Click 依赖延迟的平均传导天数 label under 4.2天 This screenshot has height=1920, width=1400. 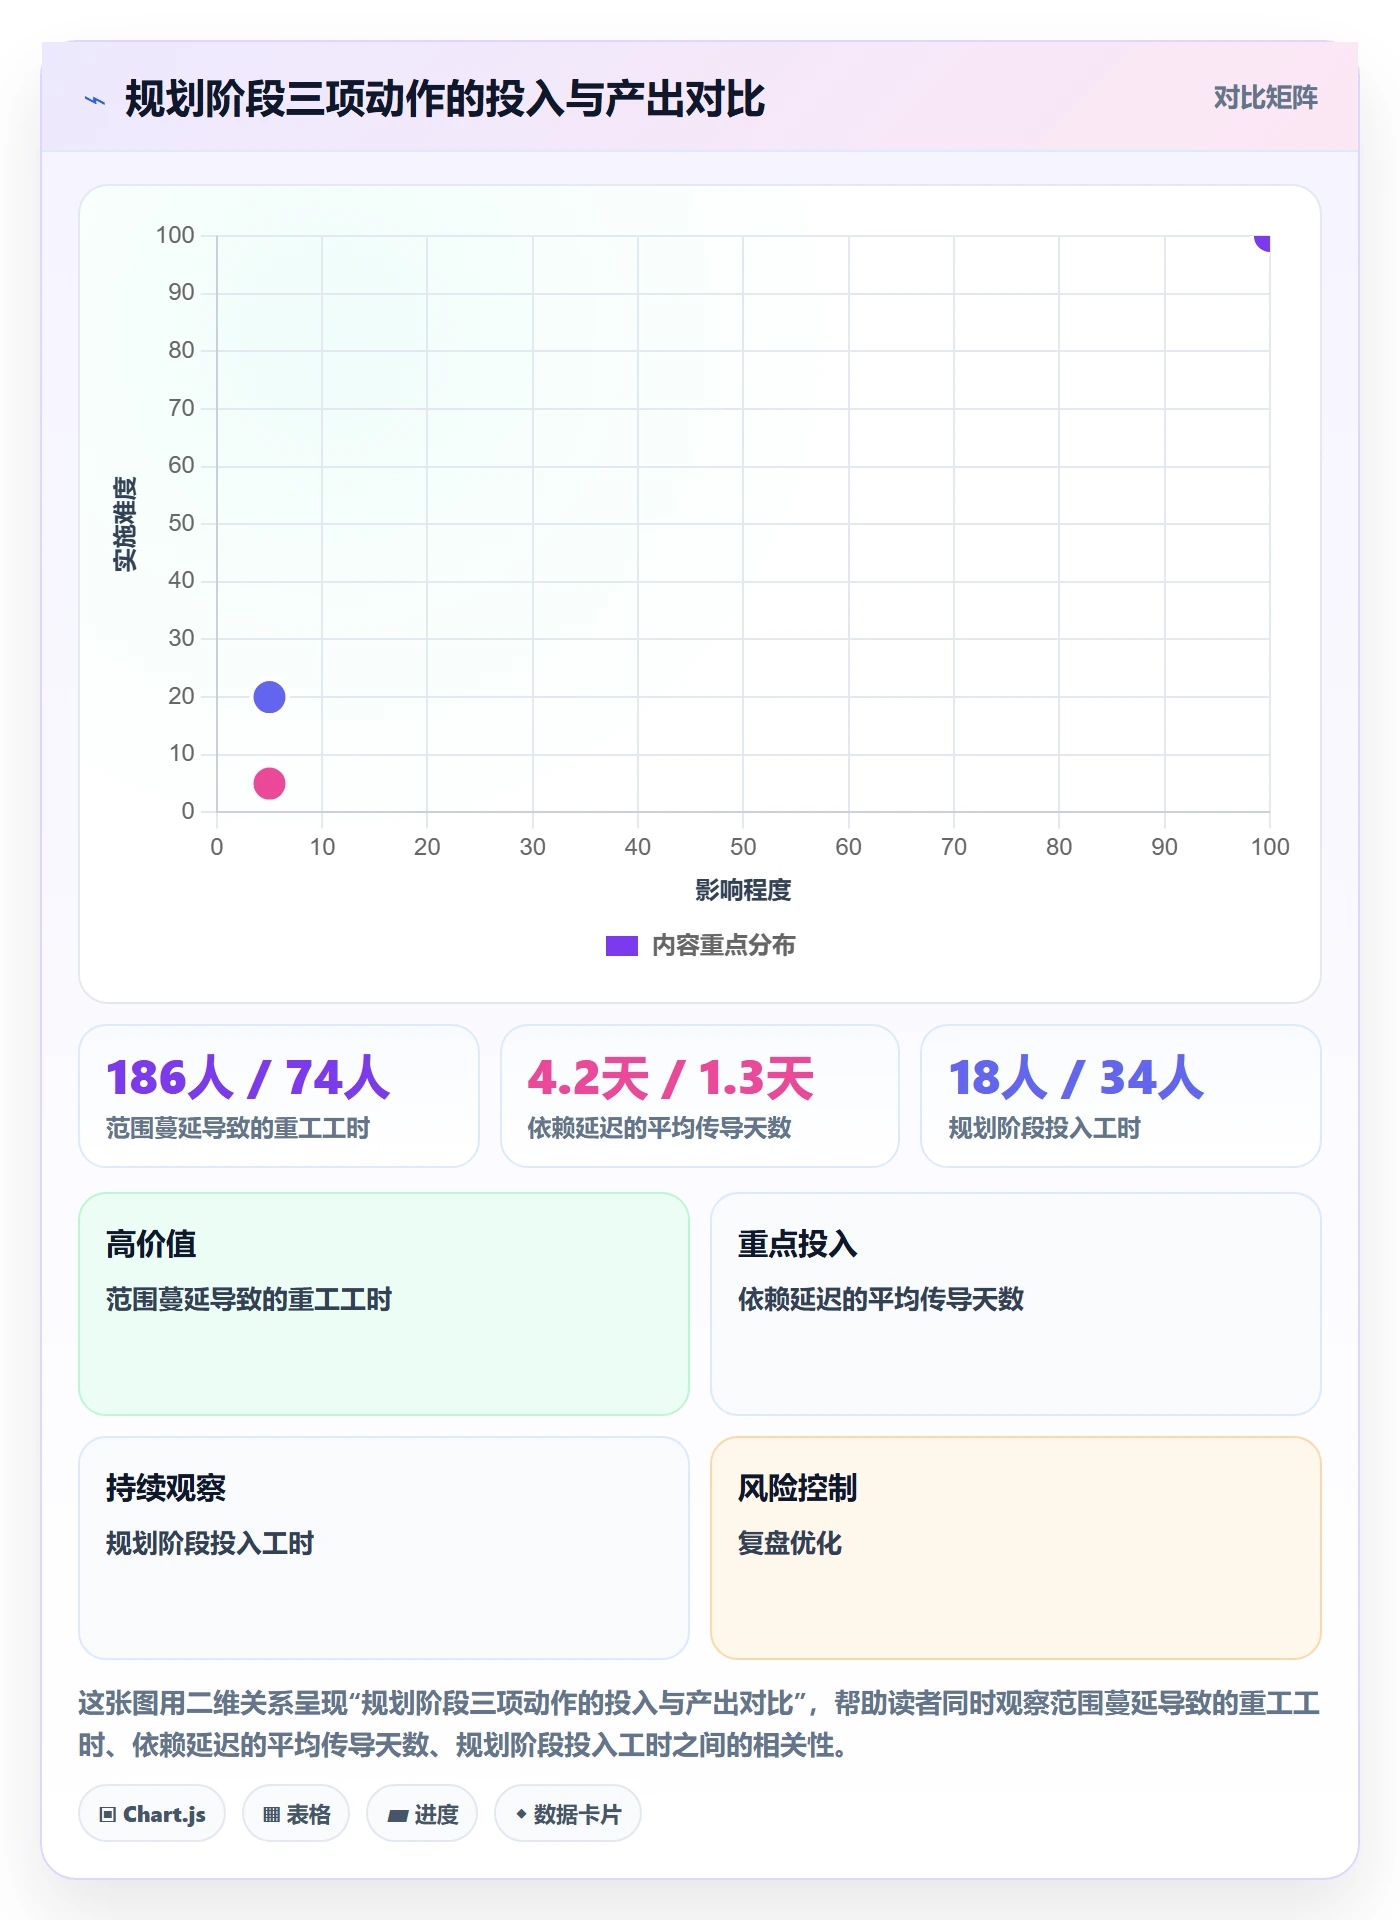(659, 1128)
